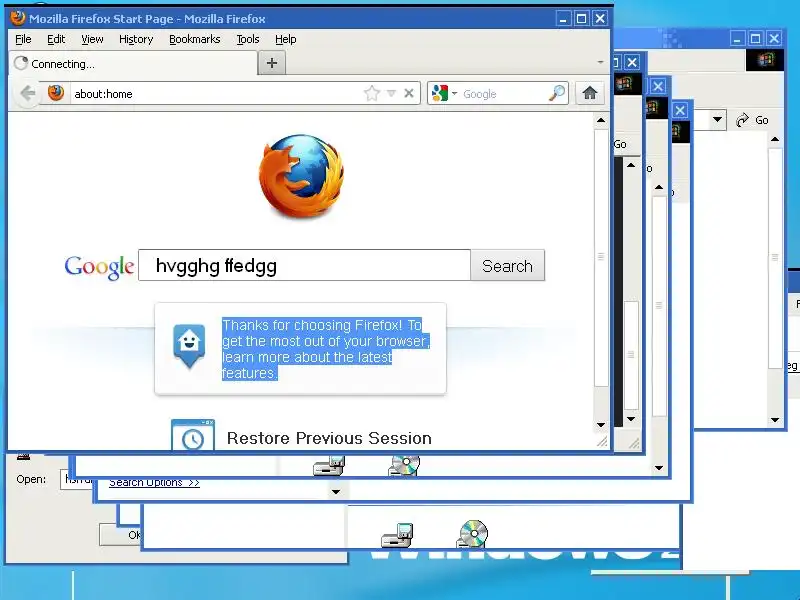Image resolution: width=800 pixels, height=600 pixels.
Task: Click the search box containing 'hvgghg ffedgg'
Action: click(x=304, y=265)
